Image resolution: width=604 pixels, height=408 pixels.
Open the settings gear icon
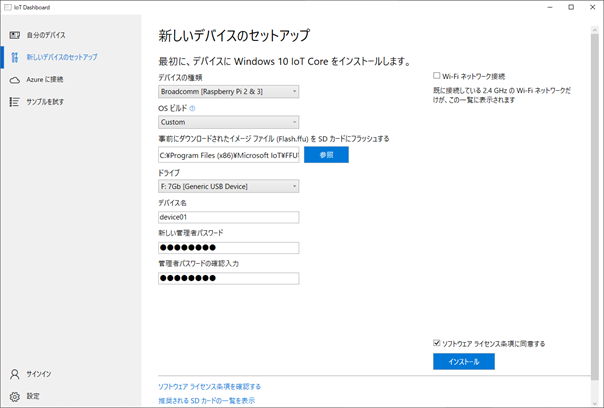click(x=15, y=396)
